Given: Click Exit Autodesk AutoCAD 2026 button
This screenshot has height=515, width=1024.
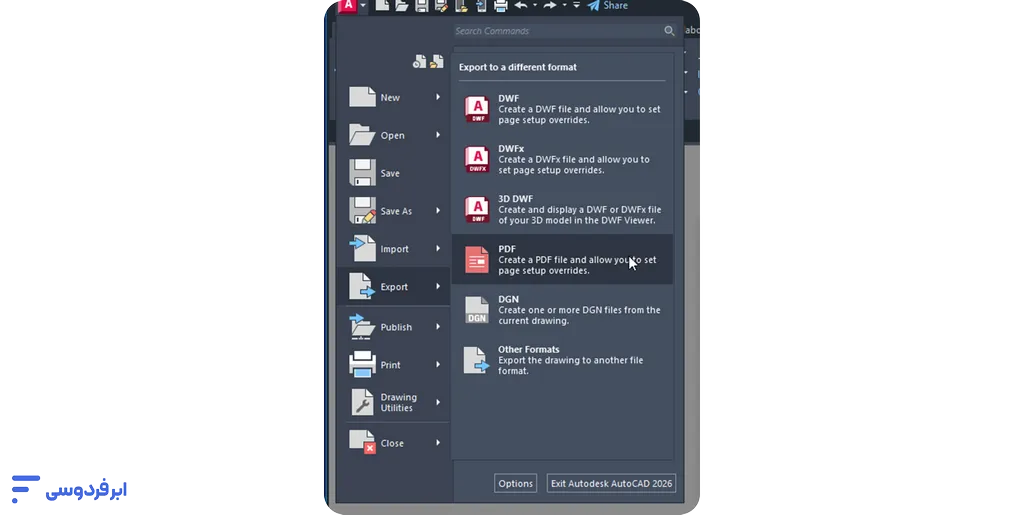Looking at the screenshot, I should tap(611, 483).
